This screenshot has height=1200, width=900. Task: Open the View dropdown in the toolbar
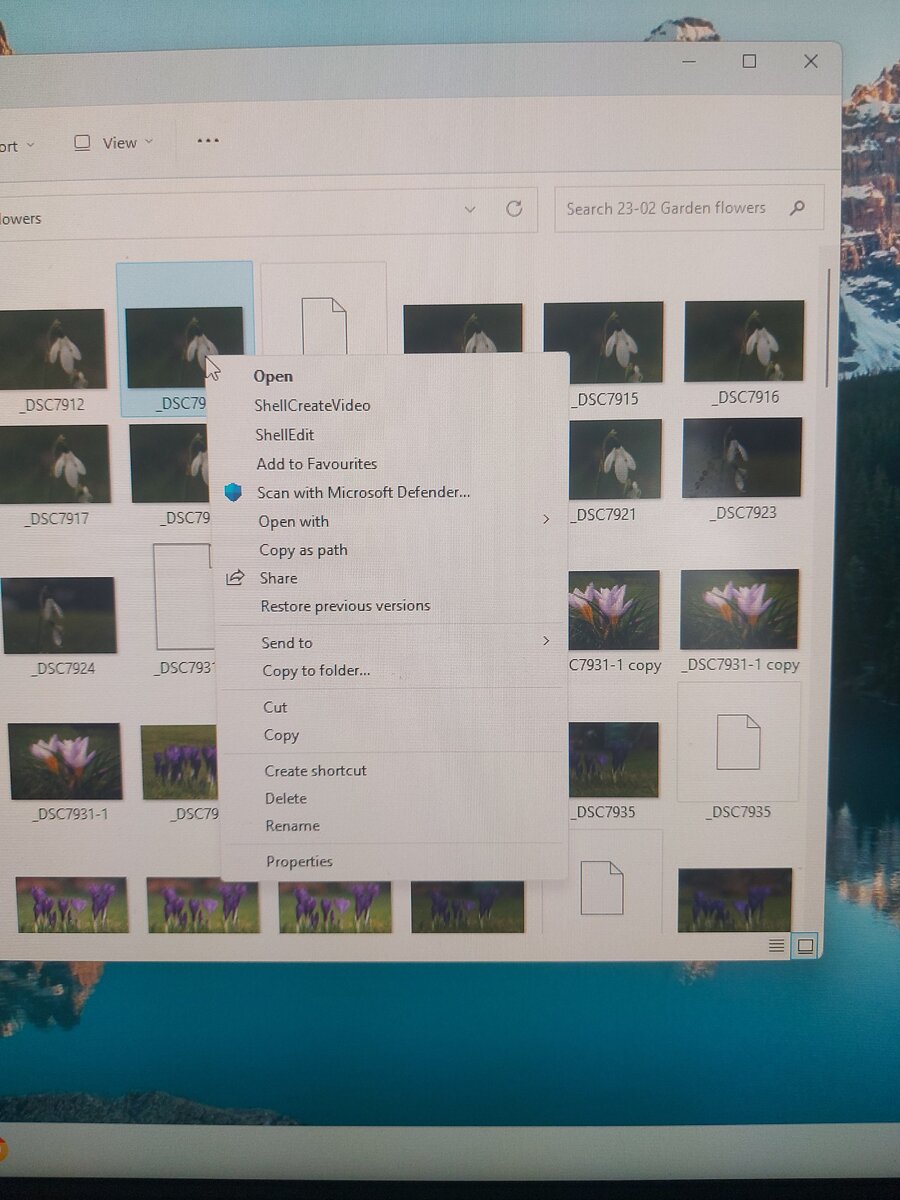click(116, 143)
